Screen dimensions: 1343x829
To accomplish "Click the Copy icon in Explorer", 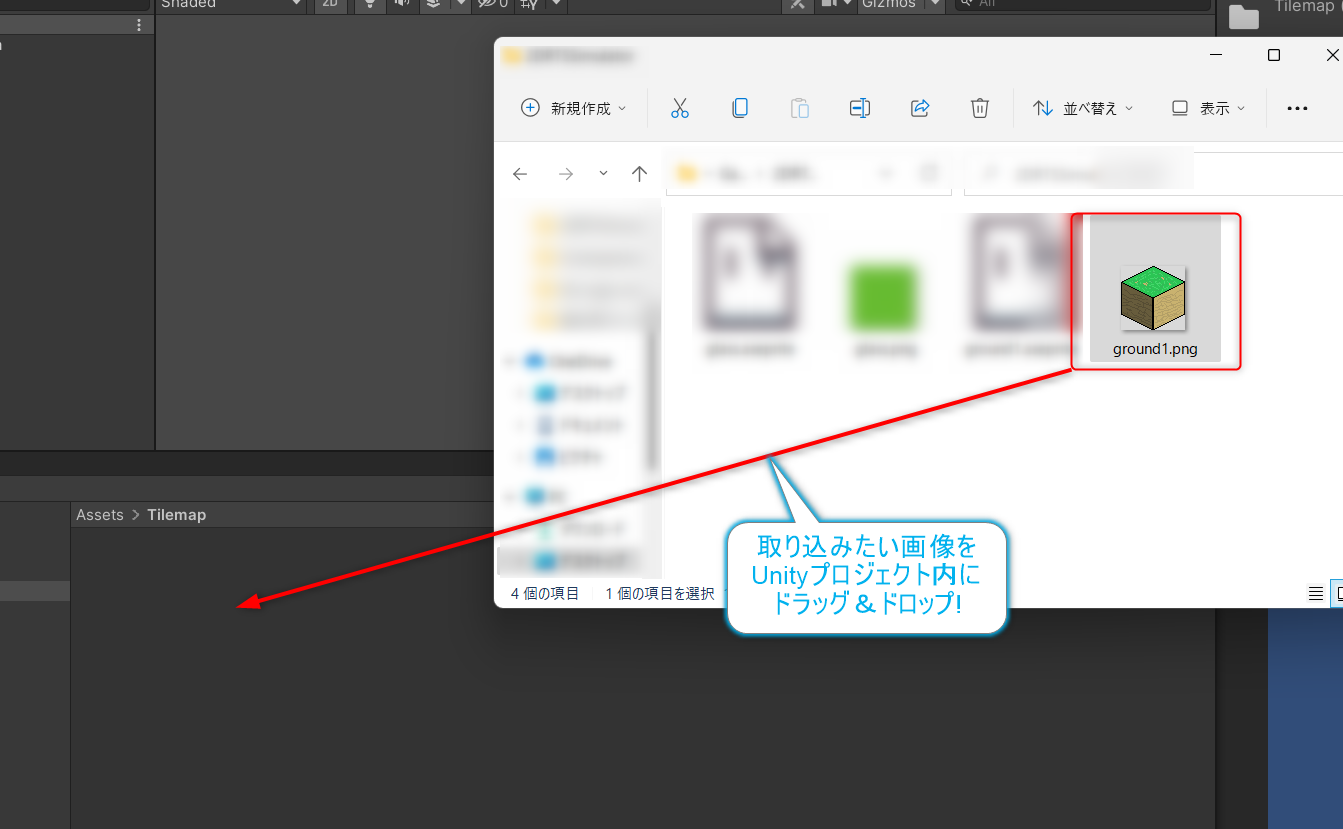I will coord(740,108).
